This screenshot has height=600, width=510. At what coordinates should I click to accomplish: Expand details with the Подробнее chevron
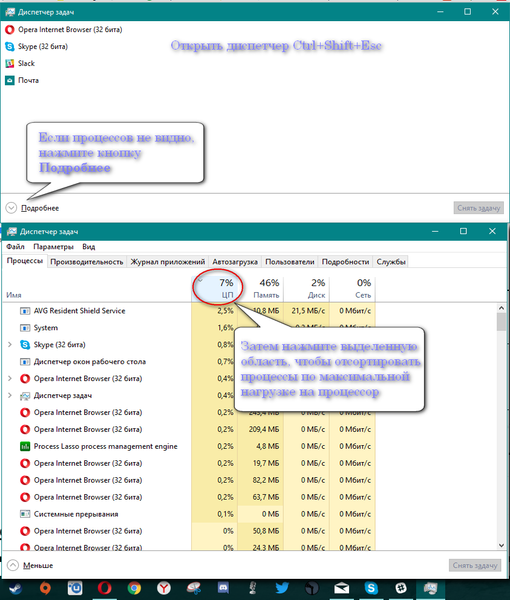[x=11, y=208]
